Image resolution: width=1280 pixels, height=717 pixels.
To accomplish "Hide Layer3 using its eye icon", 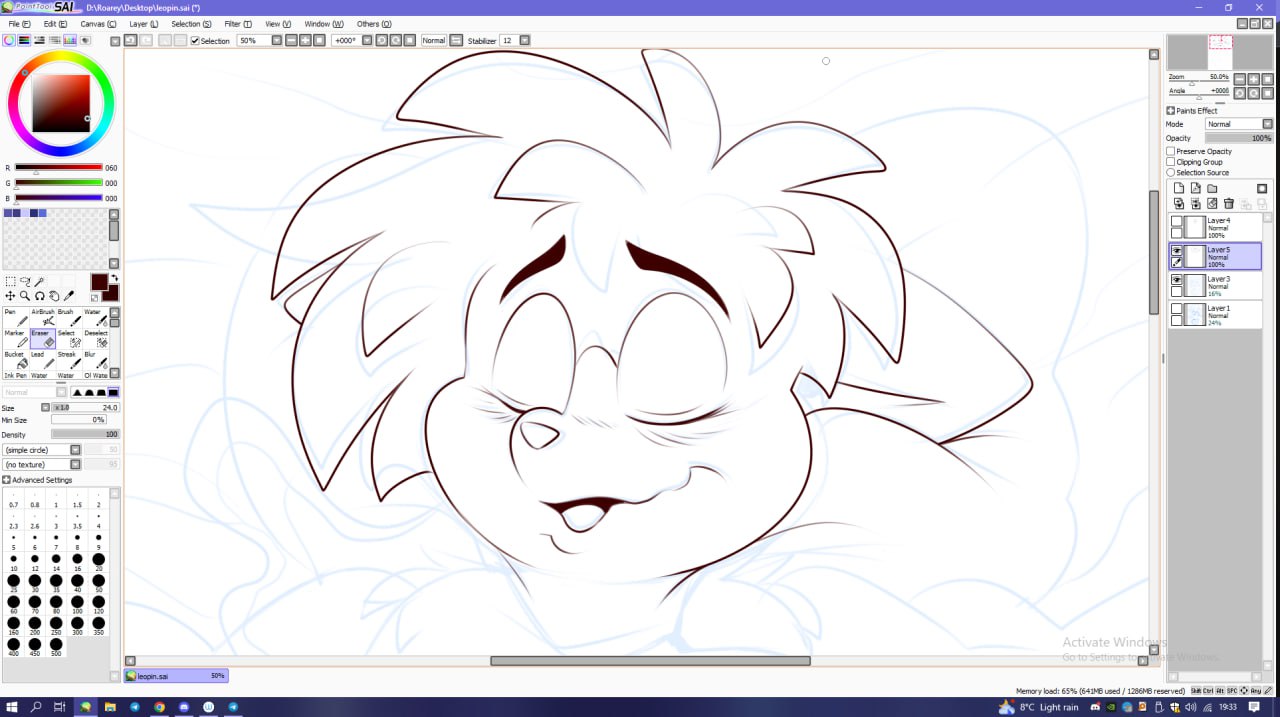I will click(1177, 280).
